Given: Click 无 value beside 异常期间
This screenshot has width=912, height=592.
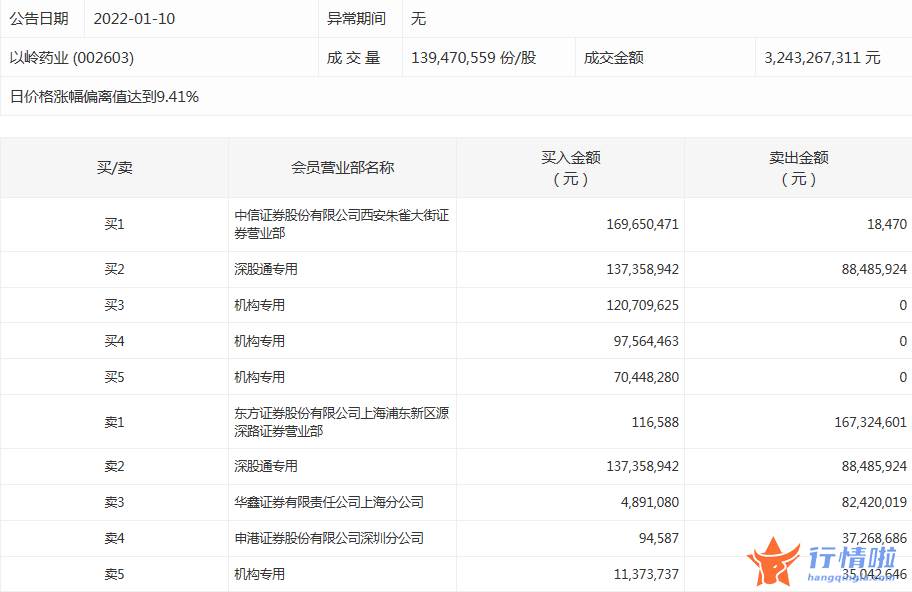Looking at the screenshot, I should click(418, 19).
